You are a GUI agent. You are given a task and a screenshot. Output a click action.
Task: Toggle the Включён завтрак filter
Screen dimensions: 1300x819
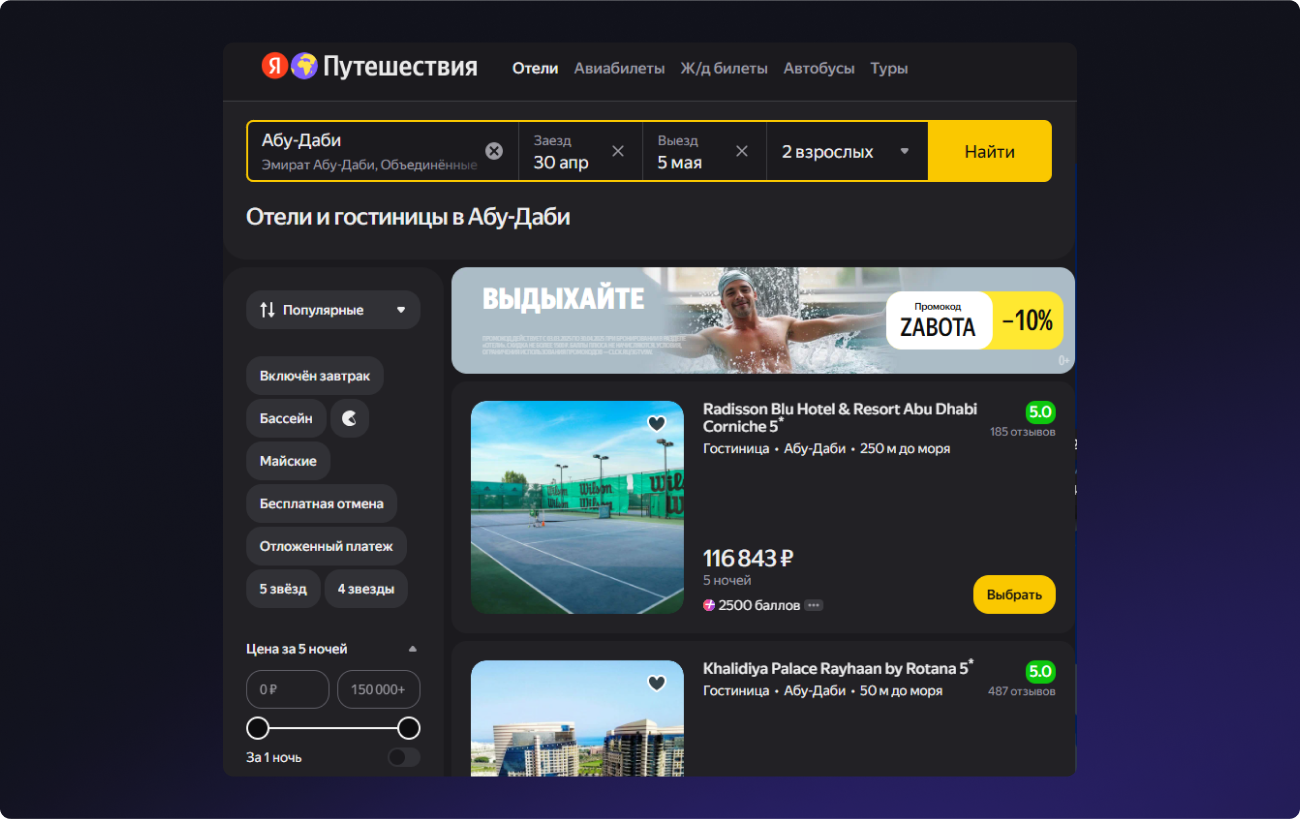pos(315,376)
